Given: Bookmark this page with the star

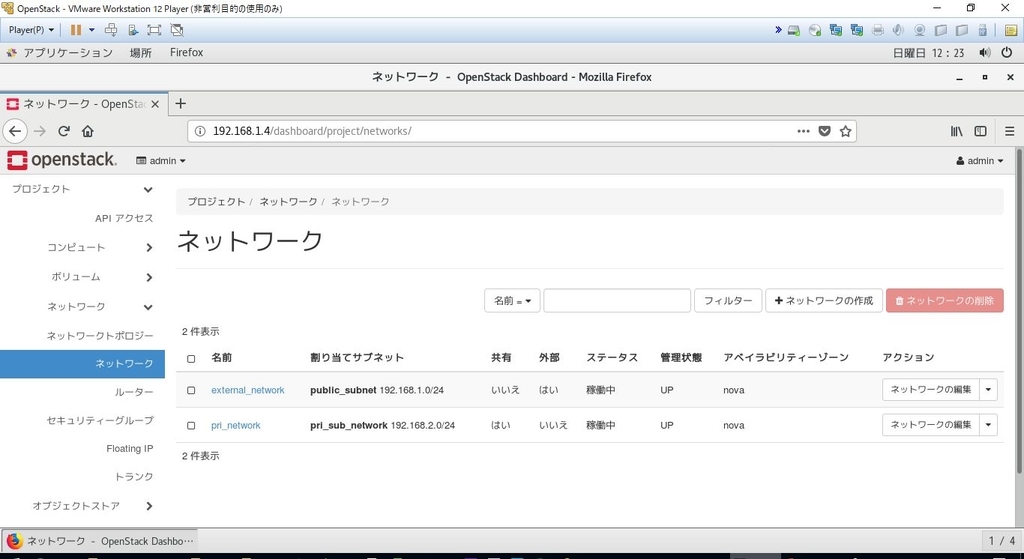Looking at the screenshot, I should point(845,131).
